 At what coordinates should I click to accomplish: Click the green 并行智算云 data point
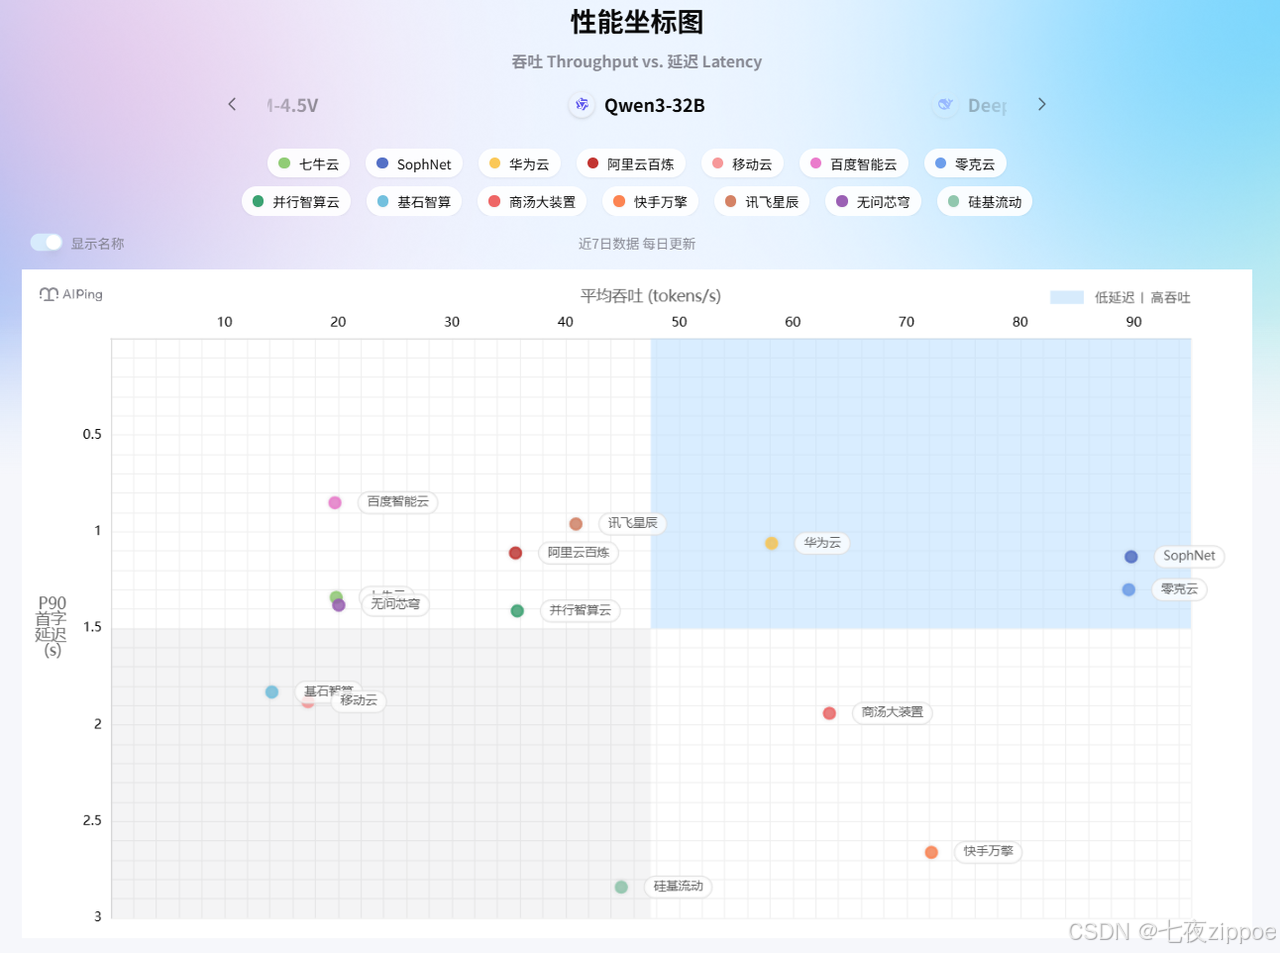517,611
